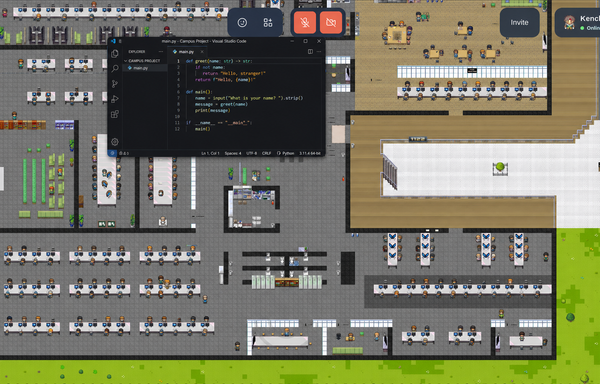Open the Explorer panel's more actions ellipsis

click(x=161, y=51)
